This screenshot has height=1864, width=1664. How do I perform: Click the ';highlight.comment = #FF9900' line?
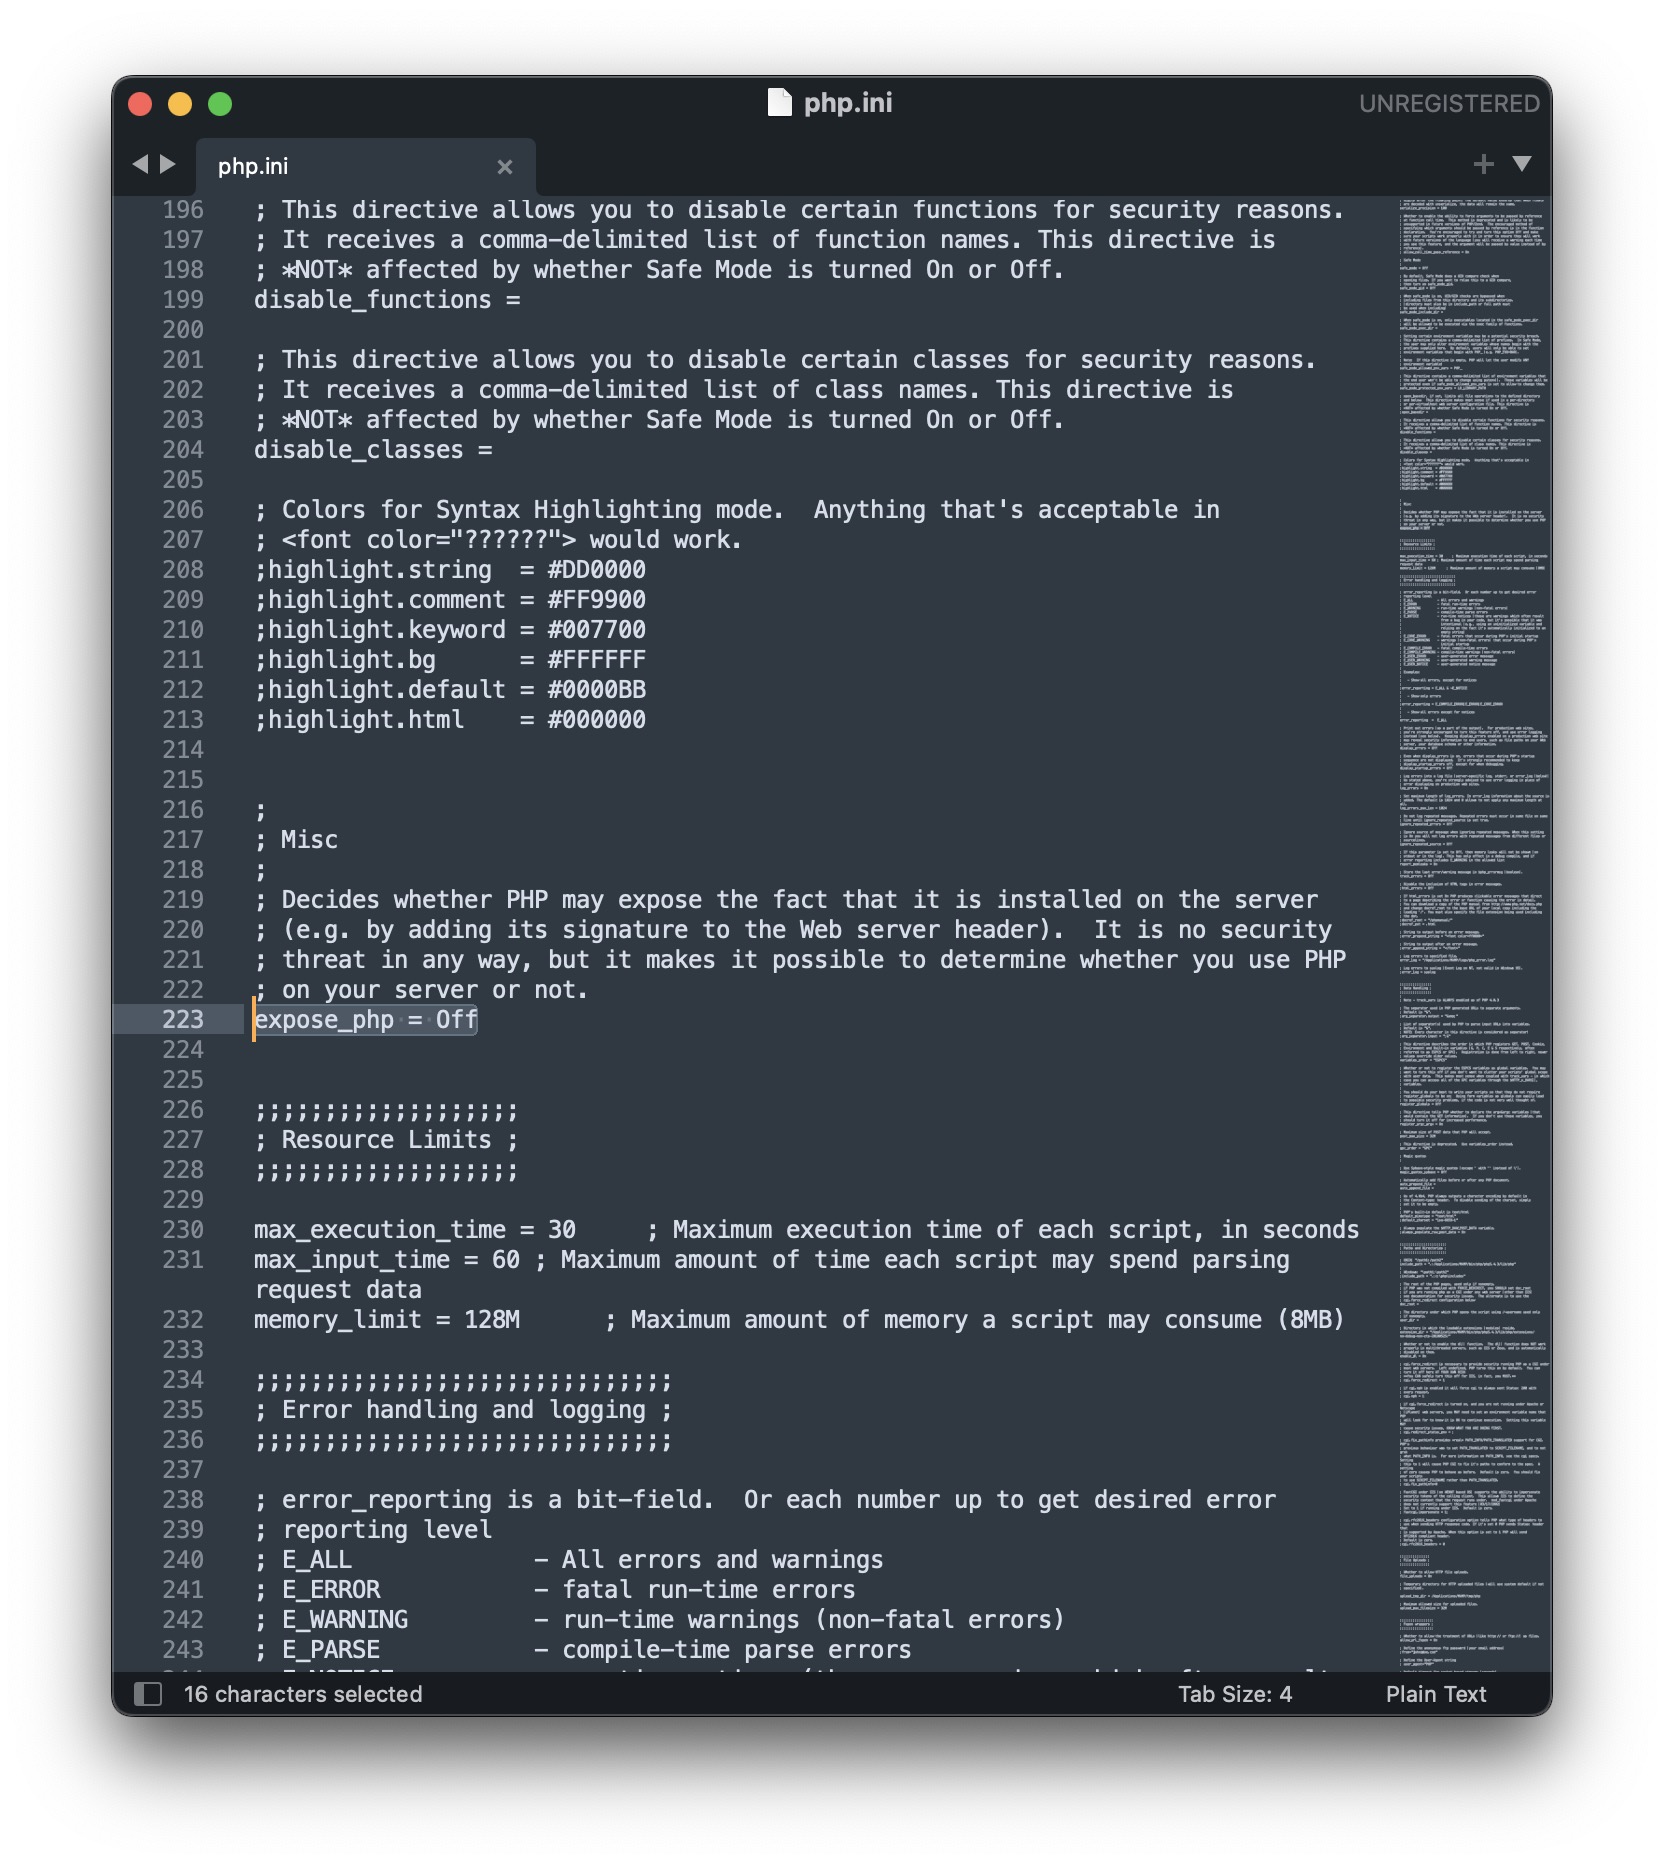450,599
